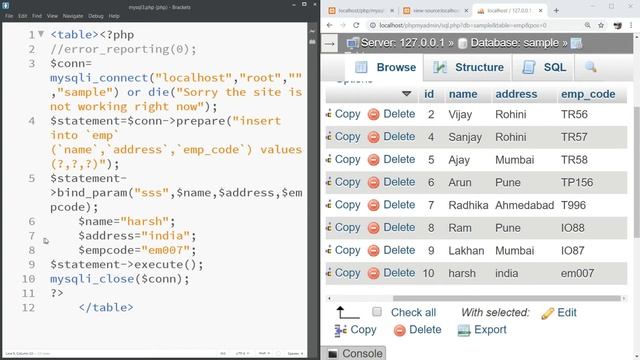Image resolution: width=640 pixels, height=360 pixels.
Task: Click the pencil Edit icon under With selected
Action: pyautogui.click(x=547, y=313)
